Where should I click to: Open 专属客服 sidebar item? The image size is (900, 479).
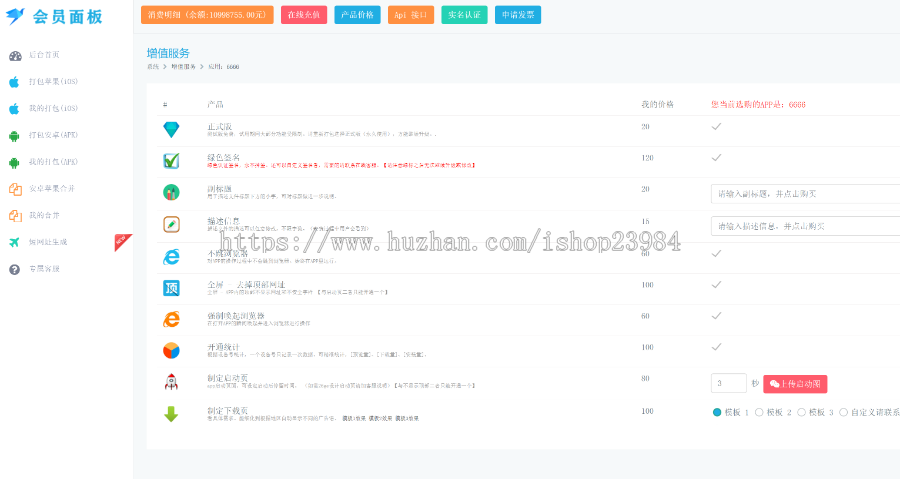tap(44, 268)
